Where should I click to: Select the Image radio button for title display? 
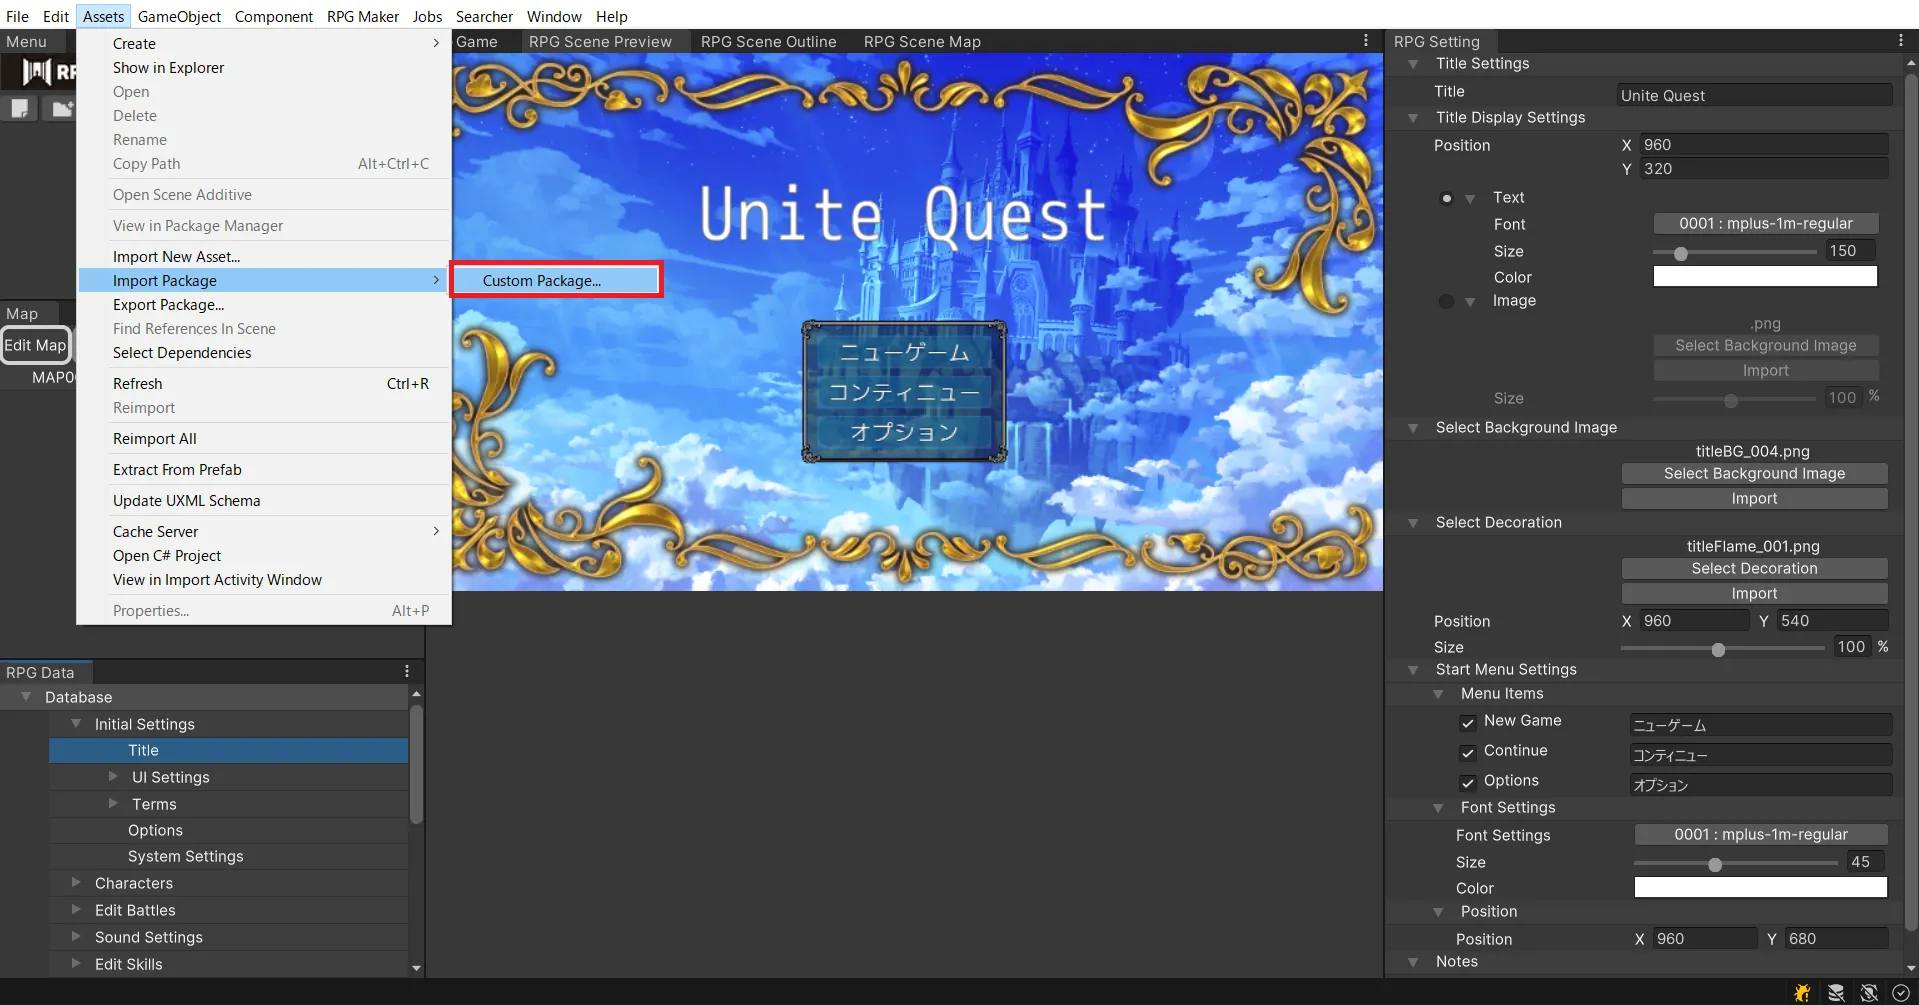[x=1446, y=301]
